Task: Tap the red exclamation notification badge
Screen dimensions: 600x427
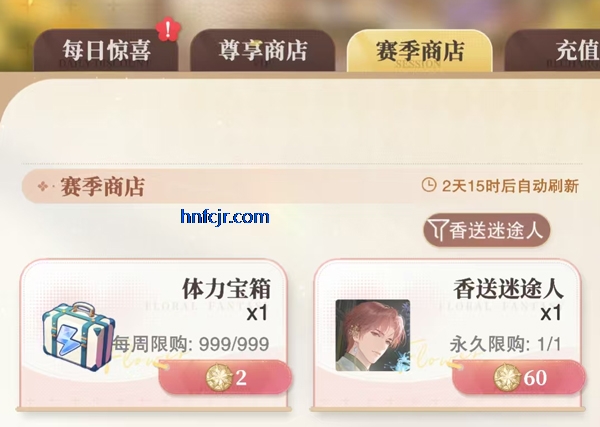Action: [x=168, y=30]
